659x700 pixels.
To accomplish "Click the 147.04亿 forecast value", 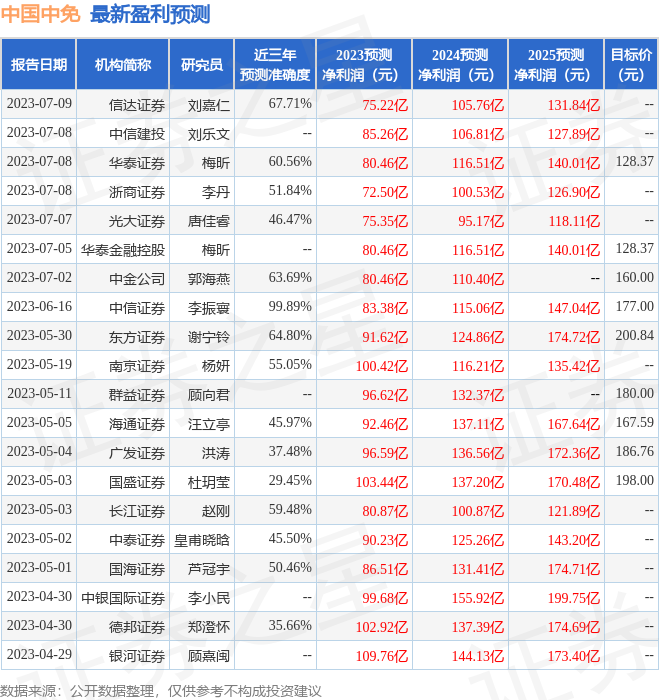I will (x=574, y=308).
